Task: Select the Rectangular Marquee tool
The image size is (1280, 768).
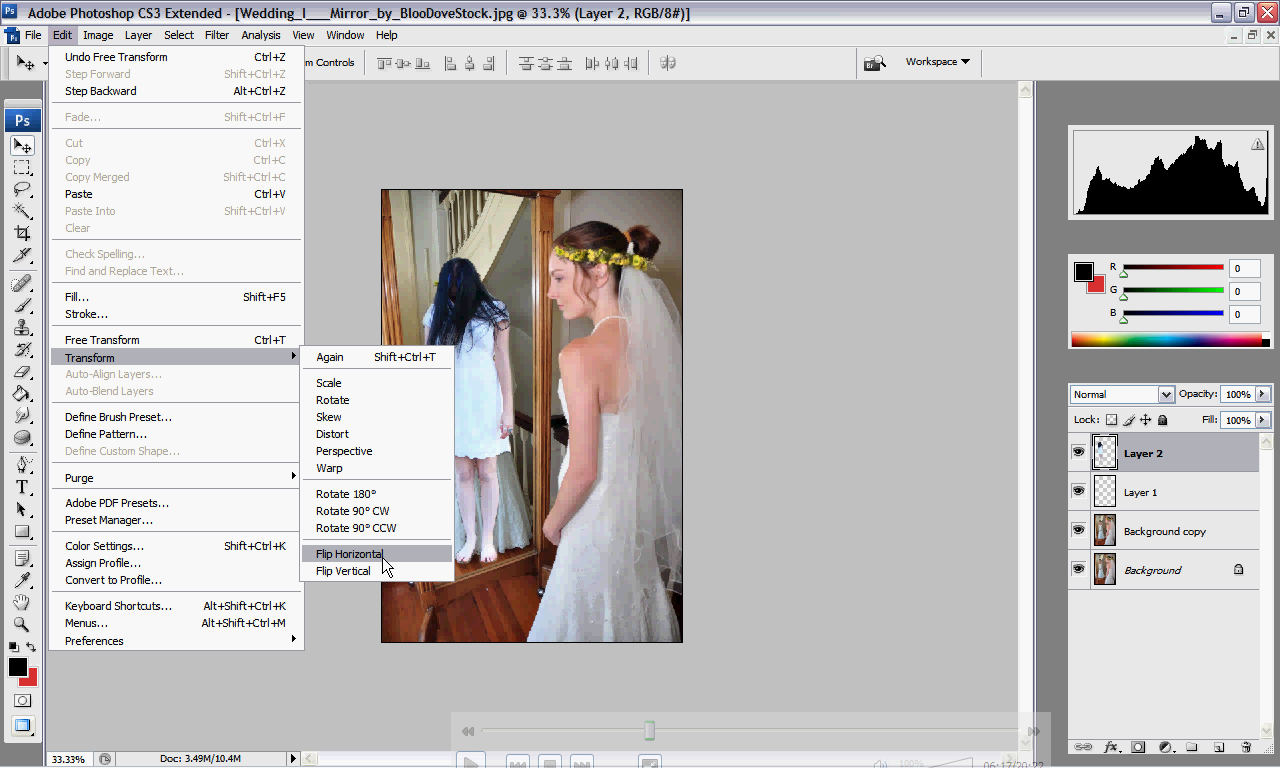Action: click(22, 167)
